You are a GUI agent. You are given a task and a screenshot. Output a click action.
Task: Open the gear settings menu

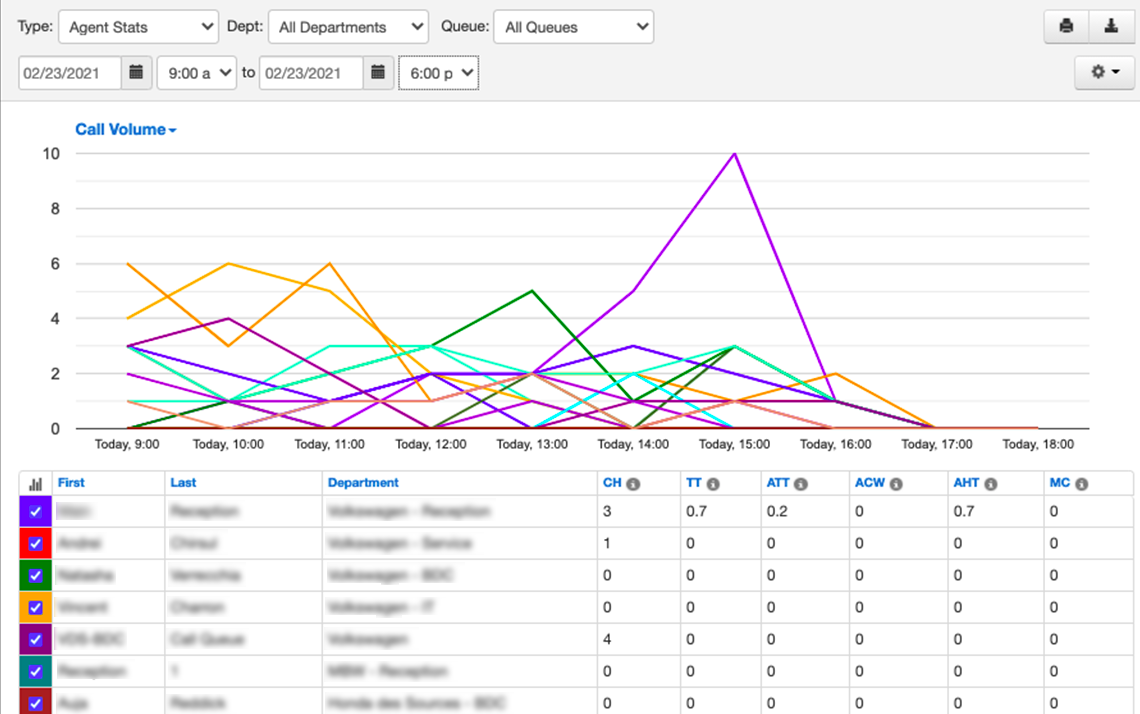[1104, 73]
